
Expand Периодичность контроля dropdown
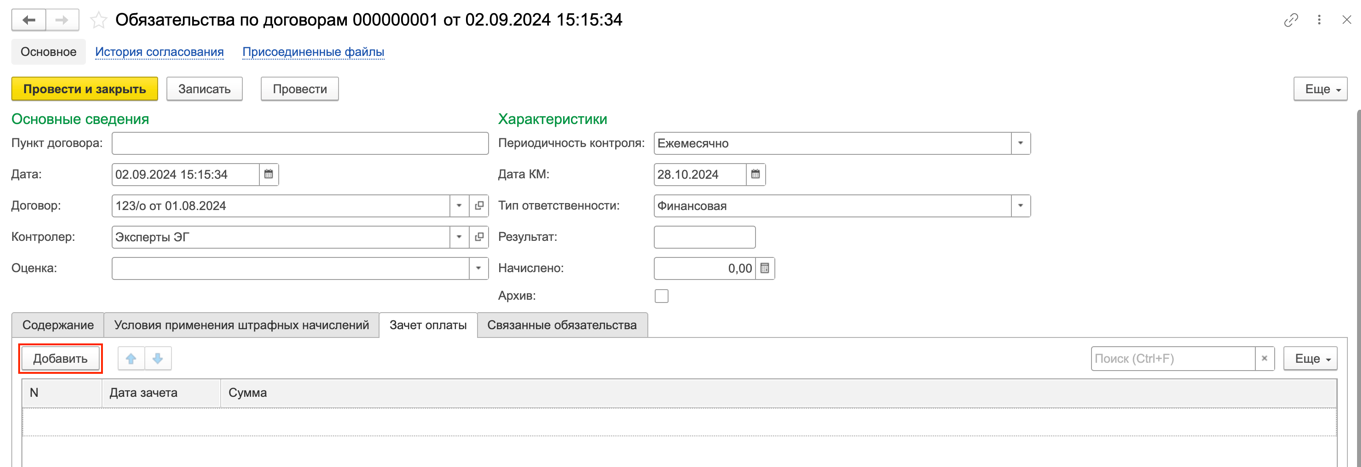click(1020, 143)
